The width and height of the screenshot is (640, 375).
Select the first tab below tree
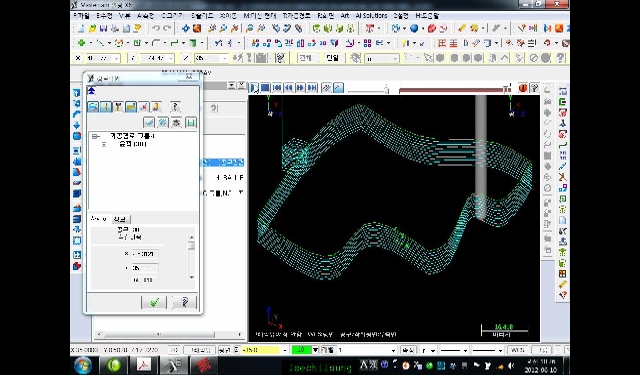point(99,219)
